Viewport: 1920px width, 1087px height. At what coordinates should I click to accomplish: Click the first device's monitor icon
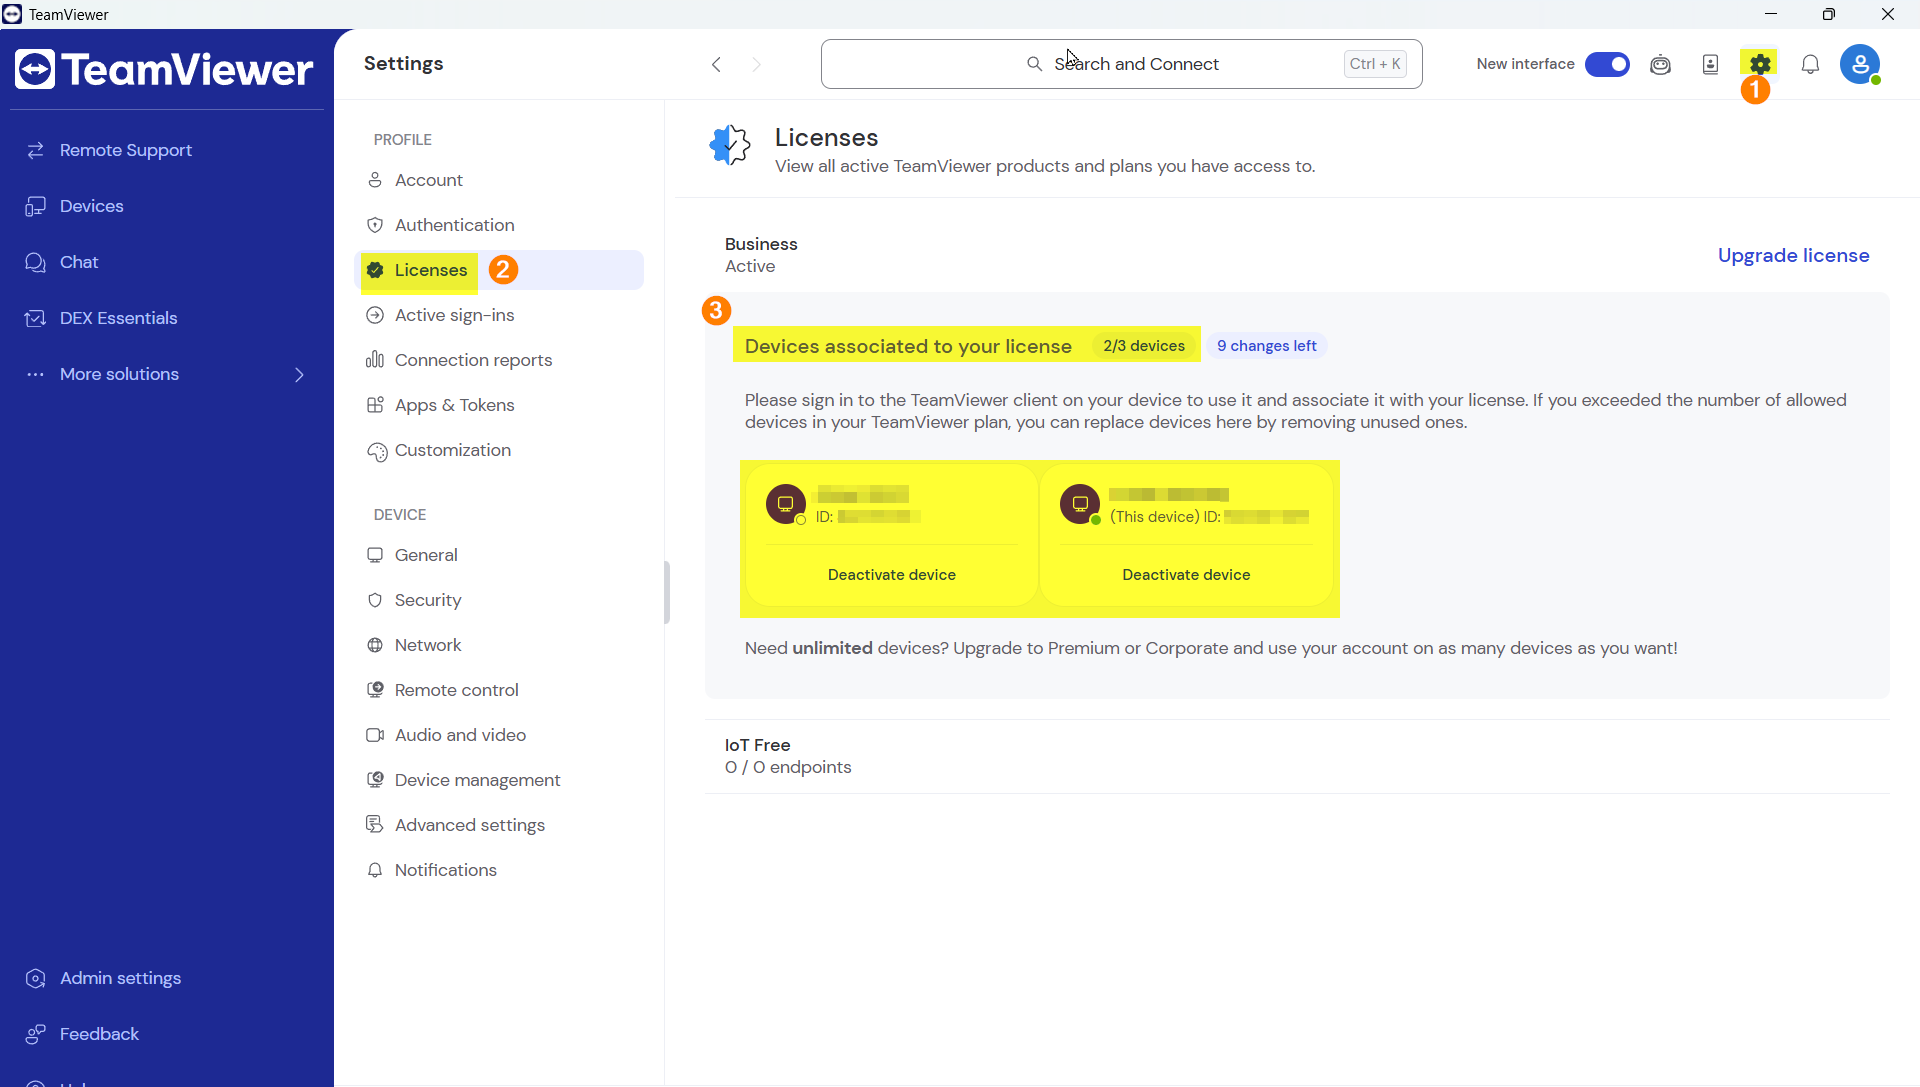[786, 504]
